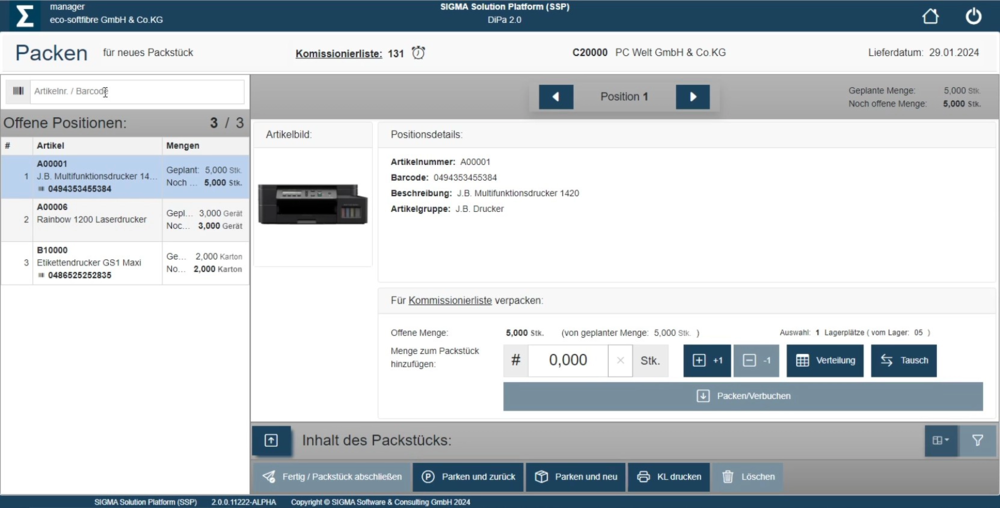Click the power logout icon

click(x=973, y=16)
